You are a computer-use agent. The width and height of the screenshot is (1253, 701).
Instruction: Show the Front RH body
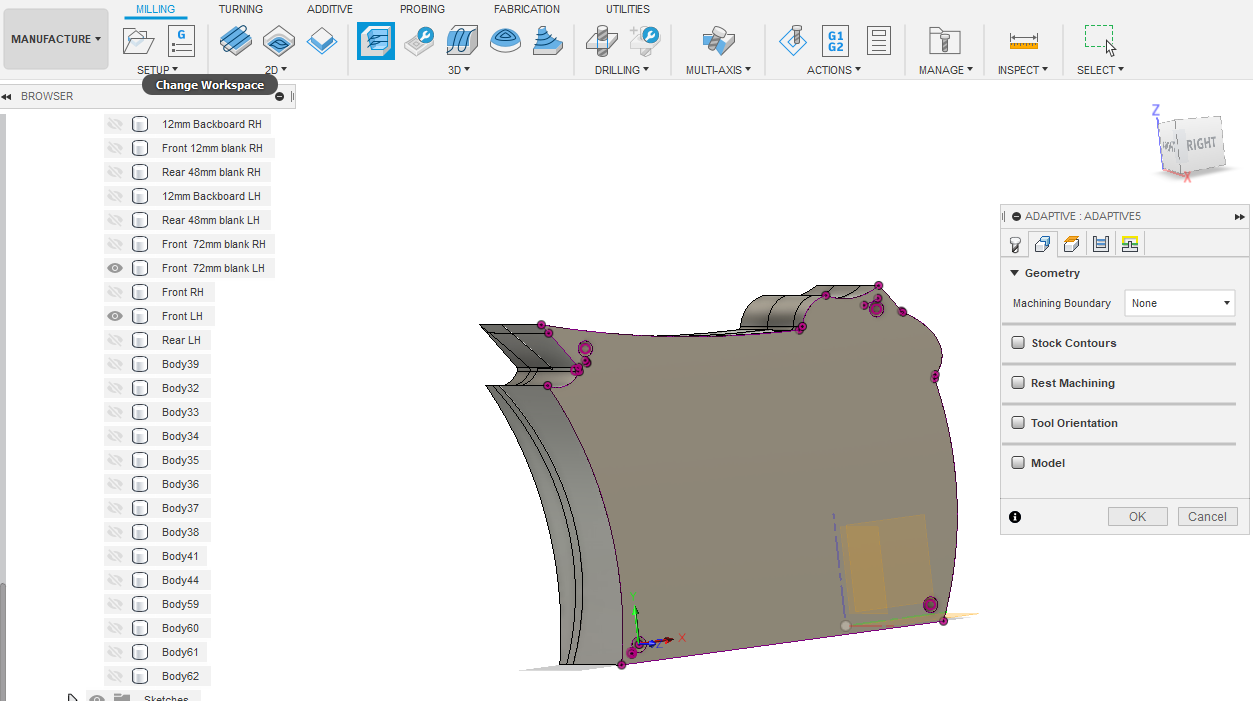point(115,292)
